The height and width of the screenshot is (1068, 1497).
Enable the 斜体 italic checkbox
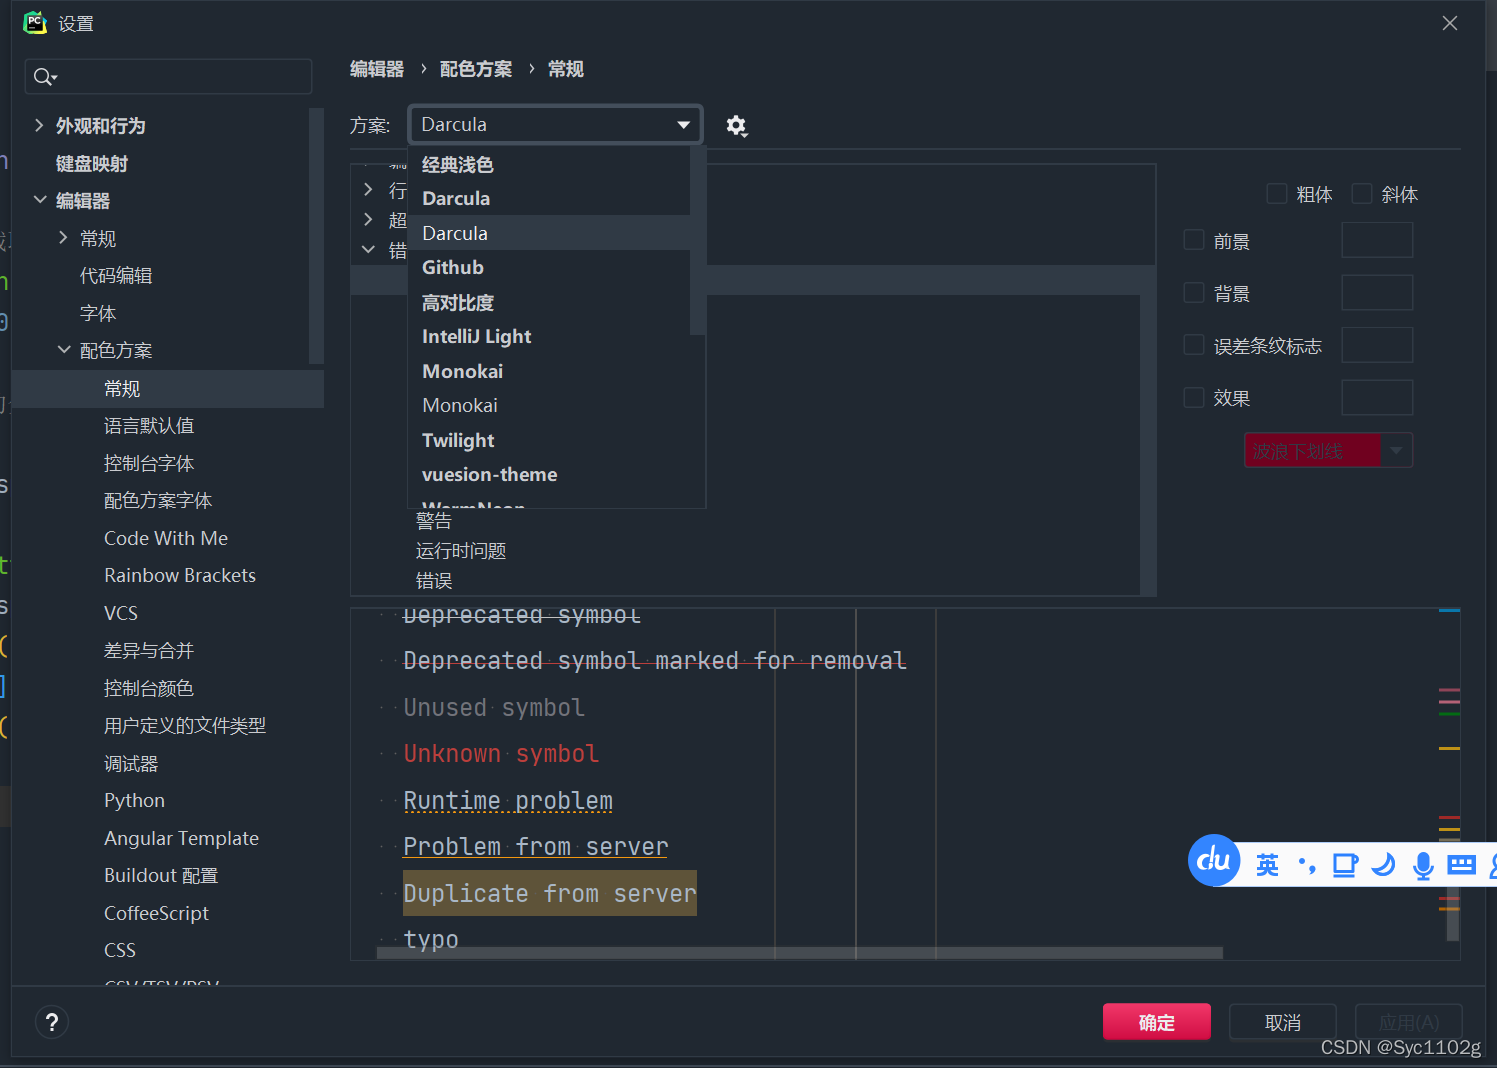[x=1361, y=194]
